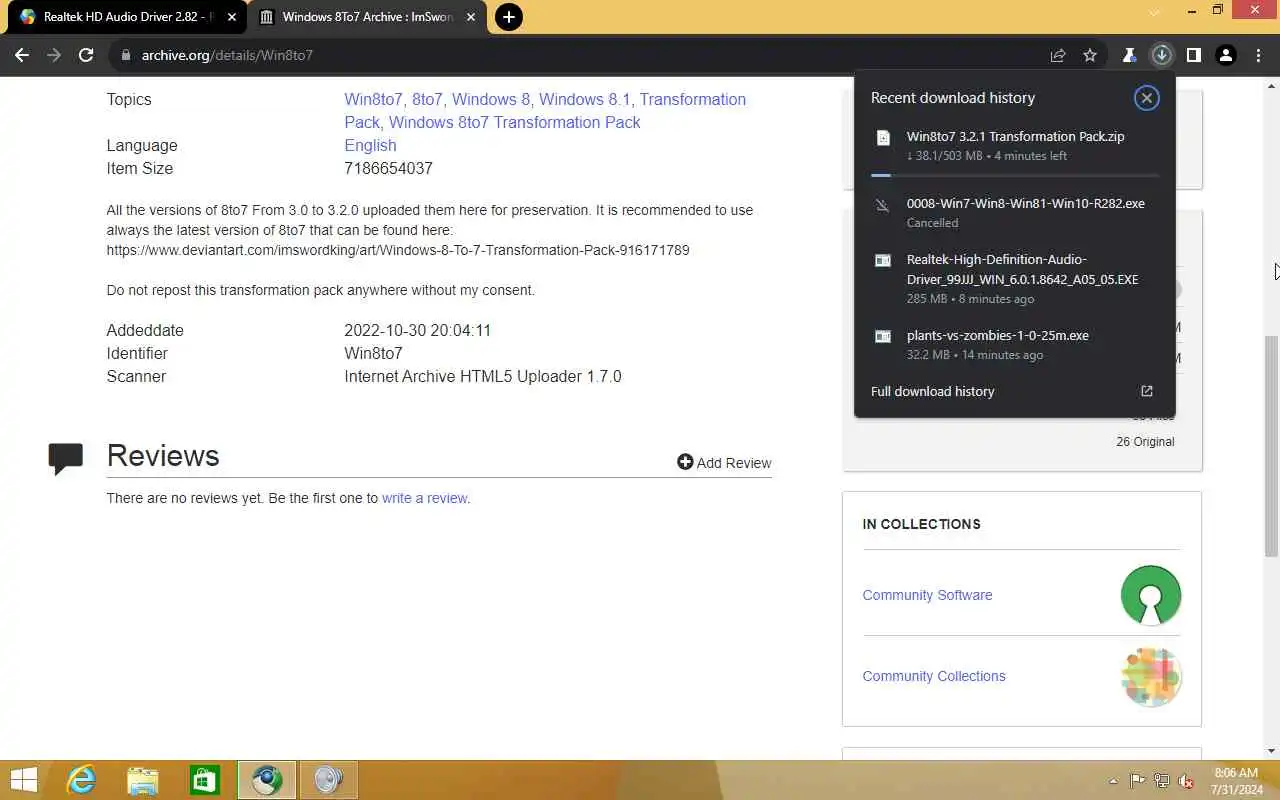Open the Win8to7 topic link
The width and height of the screenshot is (1280, 800).
[373, 99]
